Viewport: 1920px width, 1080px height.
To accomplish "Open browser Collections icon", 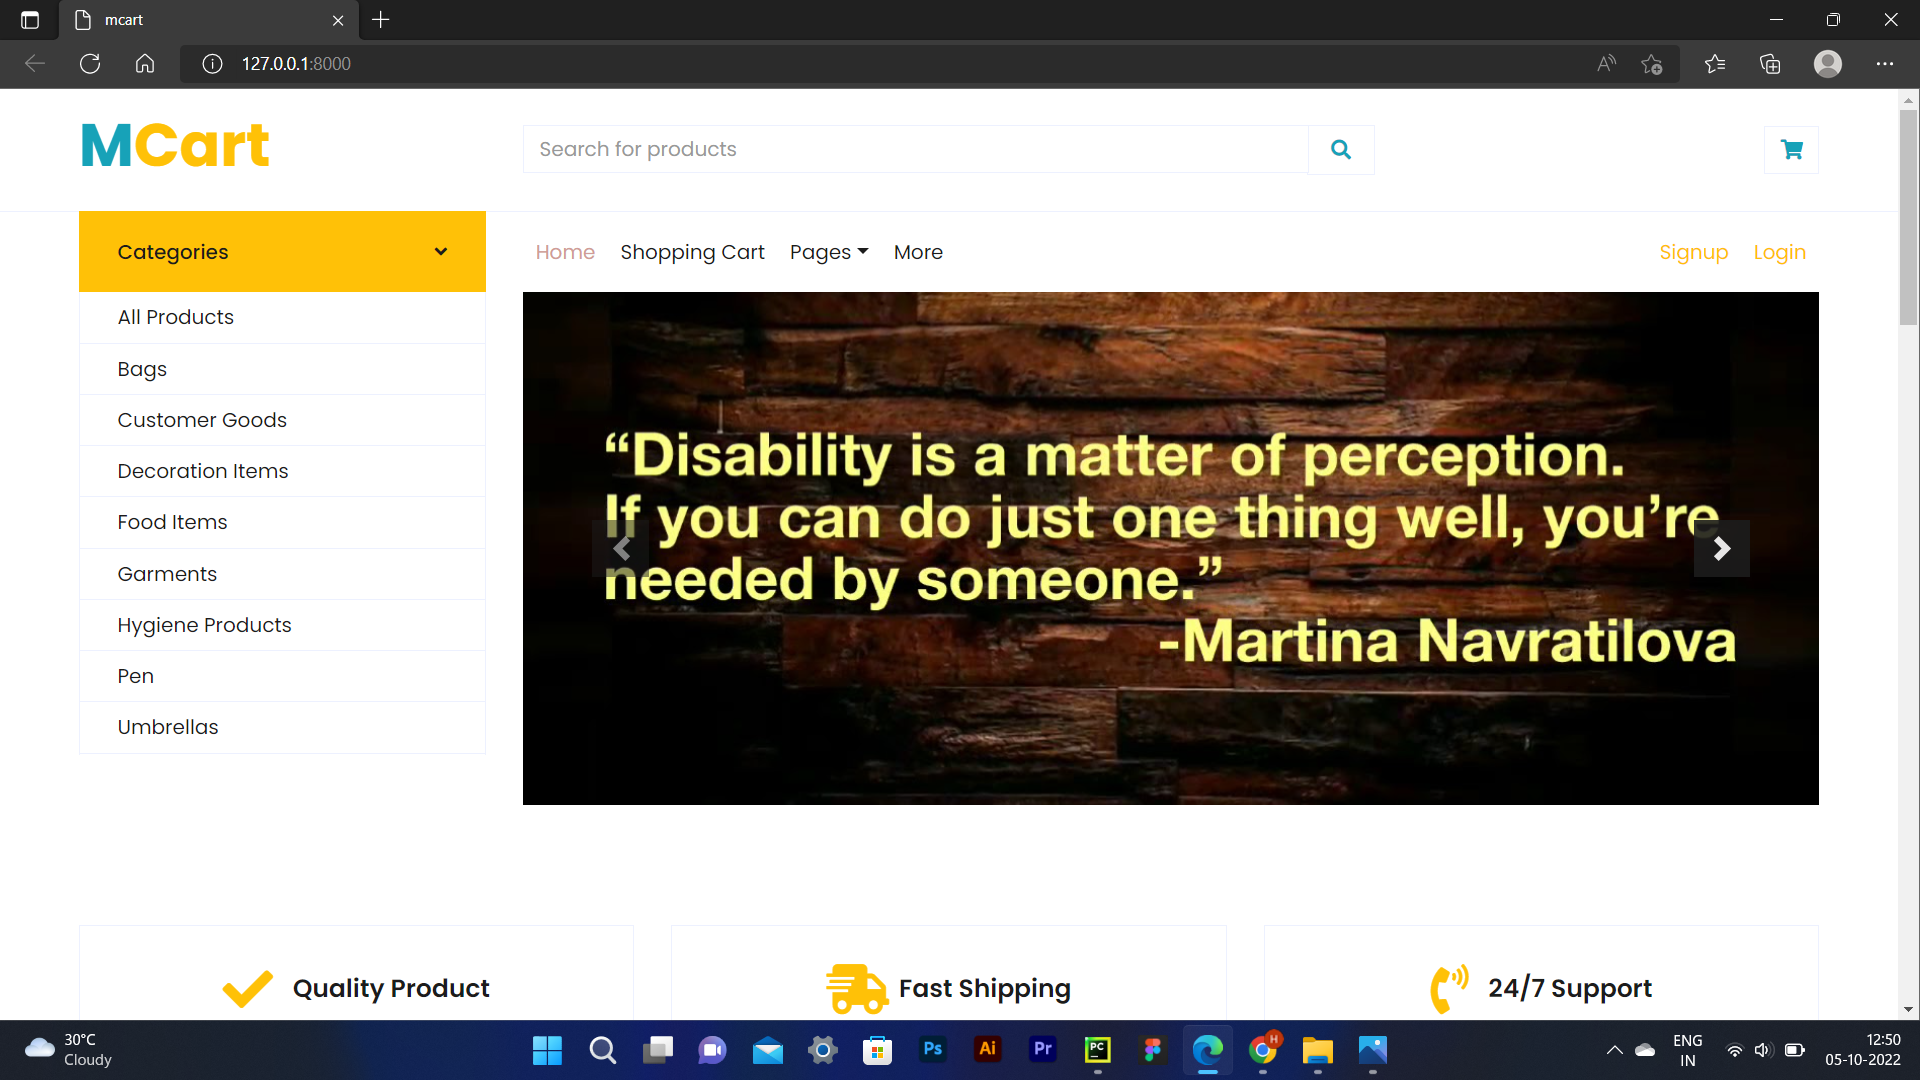I will (1770, 64).
